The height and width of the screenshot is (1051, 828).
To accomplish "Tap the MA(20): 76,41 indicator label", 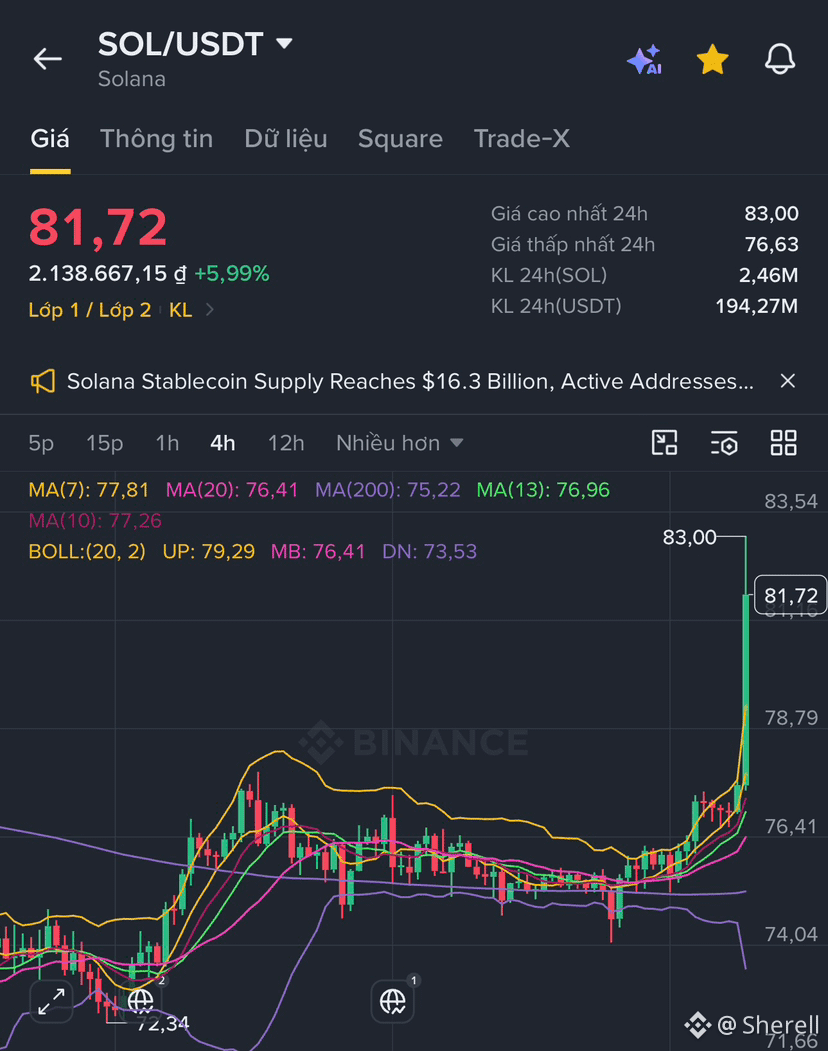I will pyautogui.click(x=232, y=490).
